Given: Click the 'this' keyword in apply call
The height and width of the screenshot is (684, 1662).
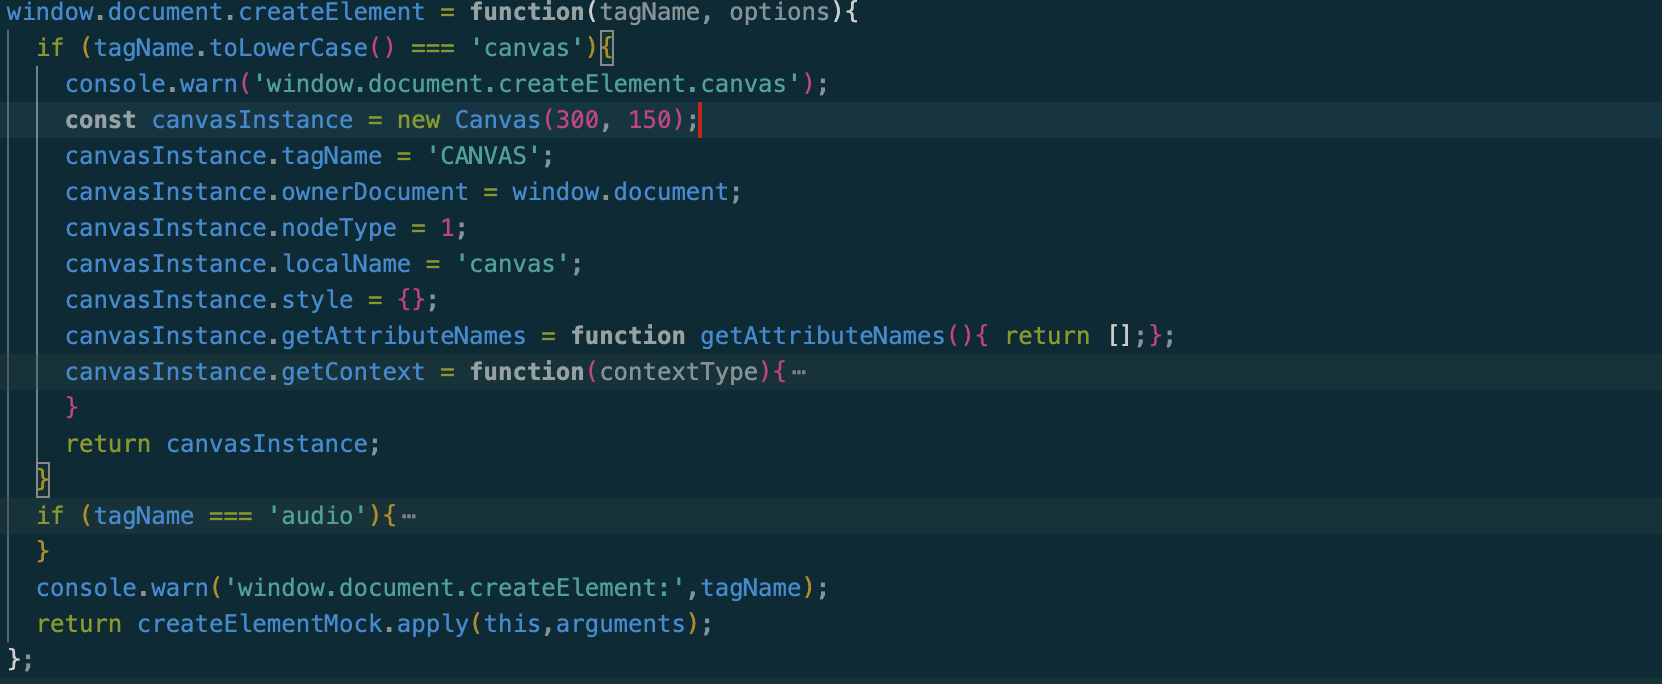Looking at the screenshot, I should [512, 624].
